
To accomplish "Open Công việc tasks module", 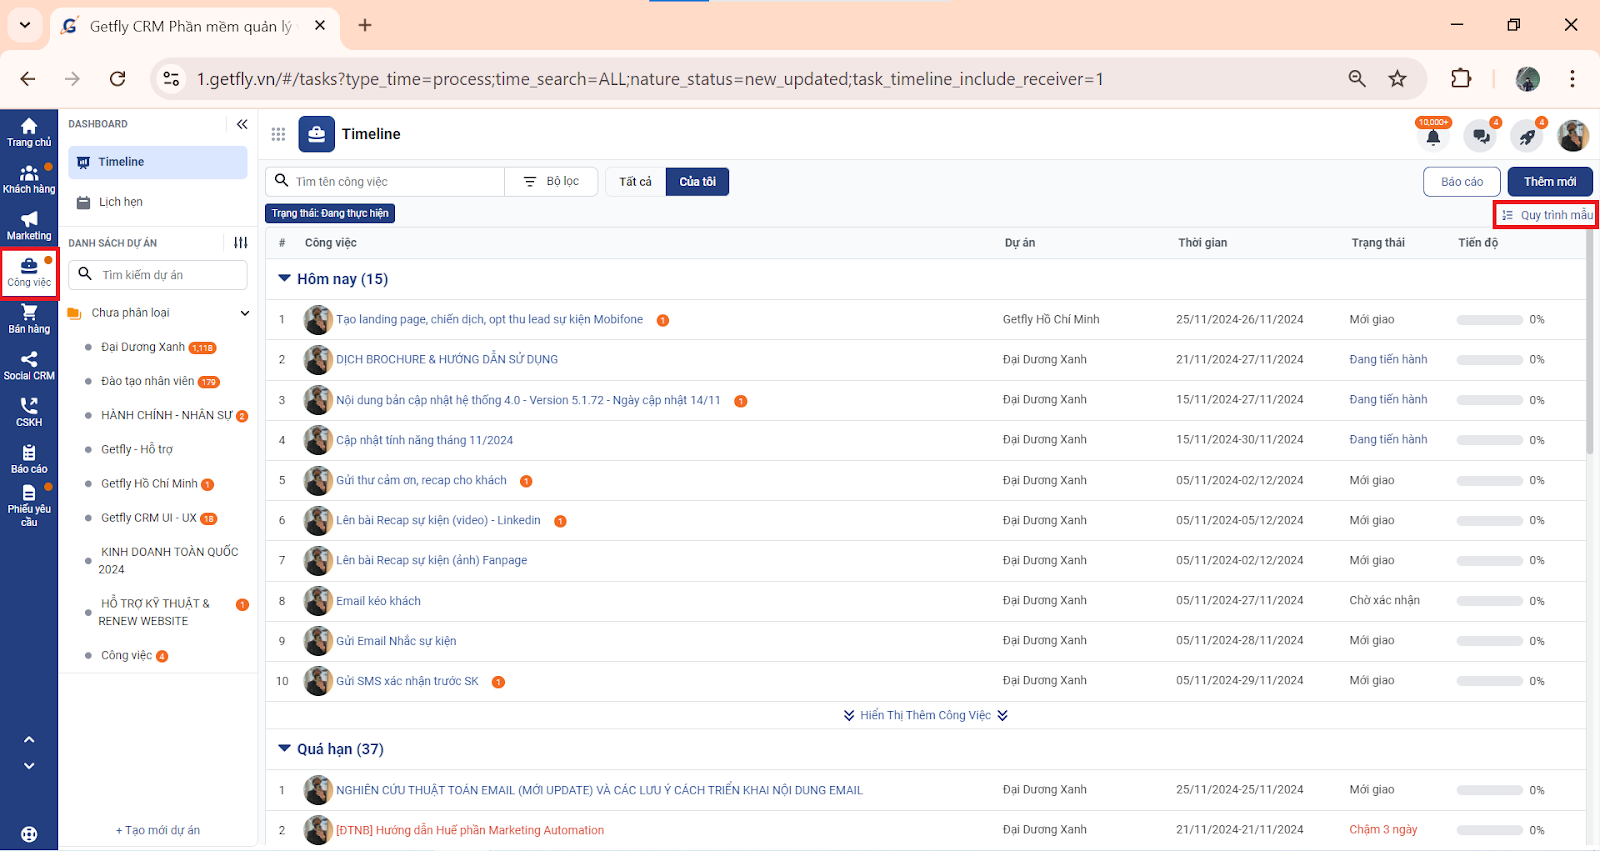I will pyautogui.click(x=29, y=272).
